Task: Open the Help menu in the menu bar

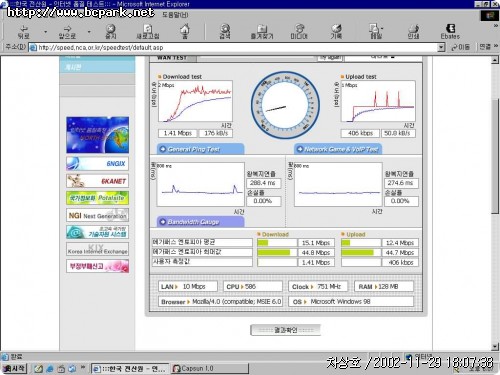Action: (x=175, y=15)
